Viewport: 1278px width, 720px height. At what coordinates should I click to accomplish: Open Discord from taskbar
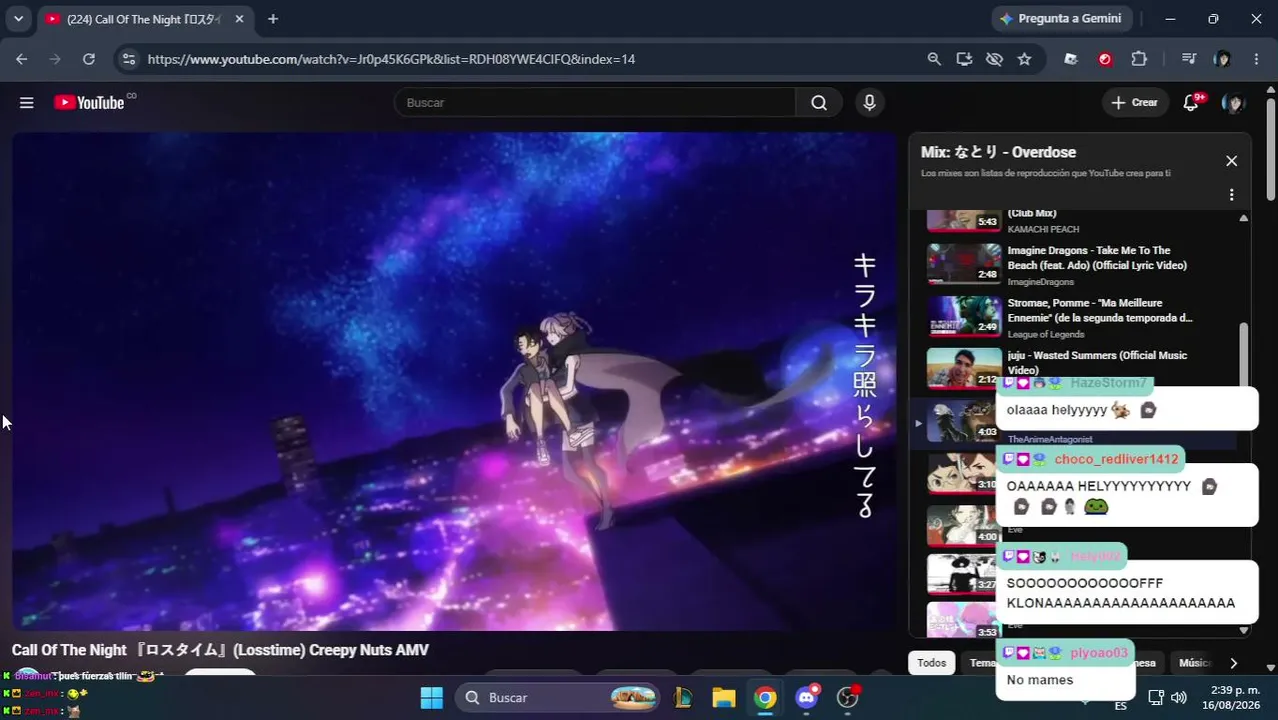coord(807,697)
